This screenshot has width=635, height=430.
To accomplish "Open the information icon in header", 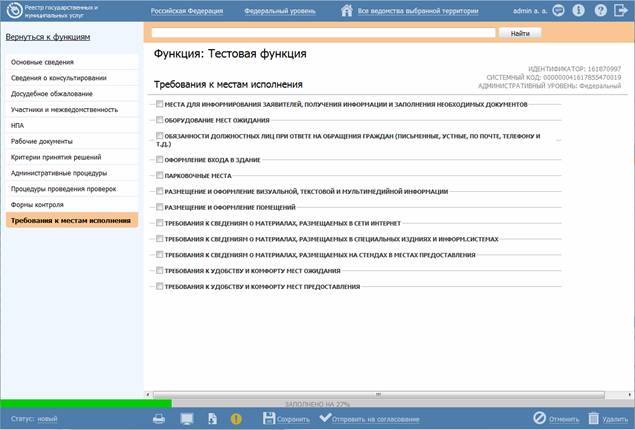I will pyautogui.click(x=579, y=10).
